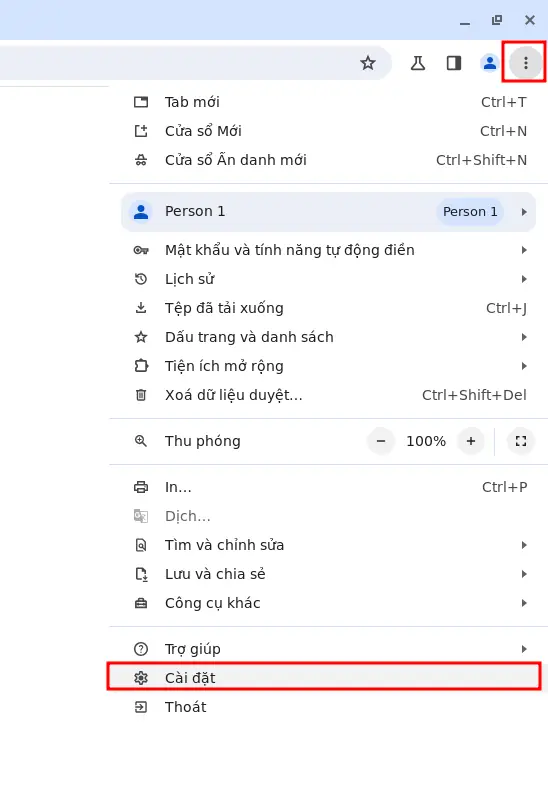
Task: Click the exit icon for Thoát
Action: tap(141, 707)
